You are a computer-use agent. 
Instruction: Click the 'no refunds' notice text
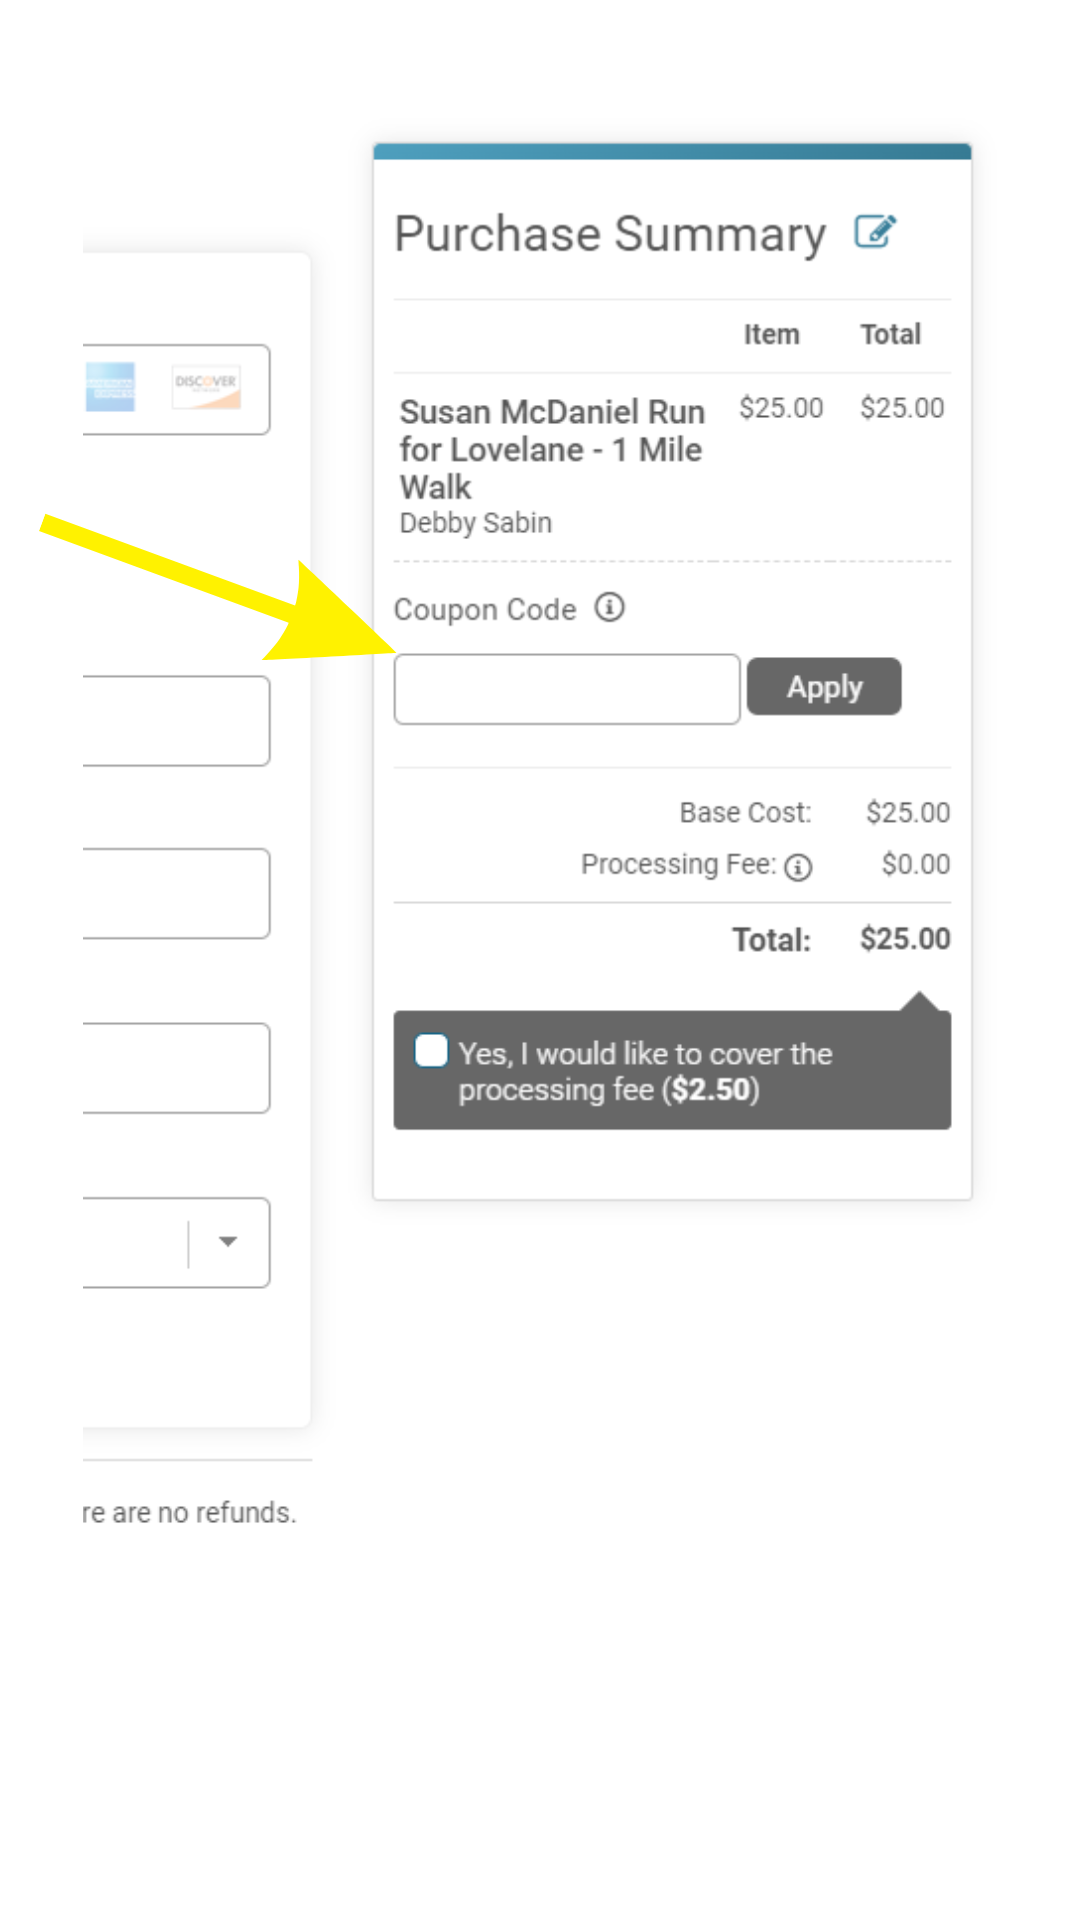190,1512
